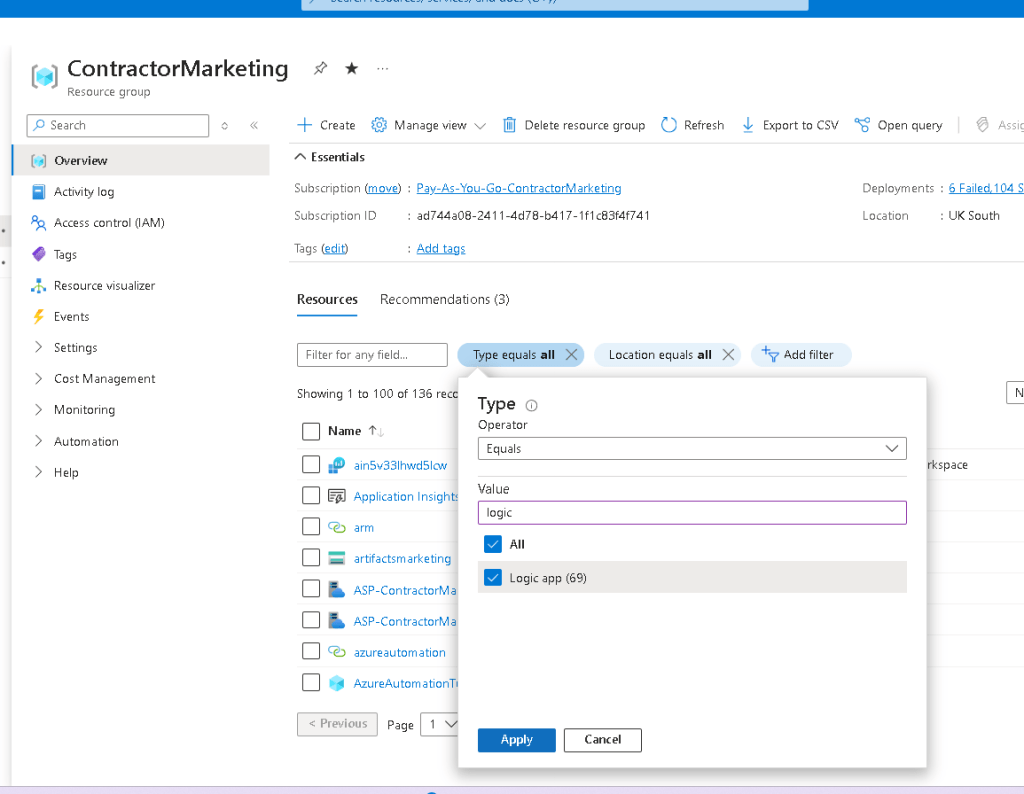Click the subscription move link

point(383,188)
